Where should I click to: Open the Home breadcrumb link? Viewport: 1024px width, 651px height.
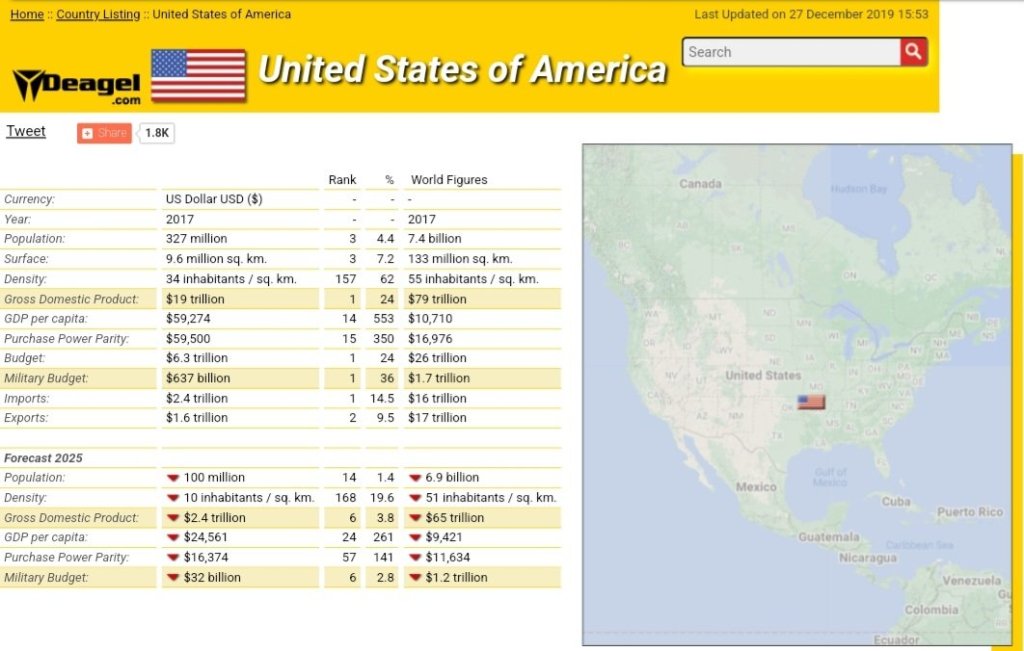coord(27,15)
